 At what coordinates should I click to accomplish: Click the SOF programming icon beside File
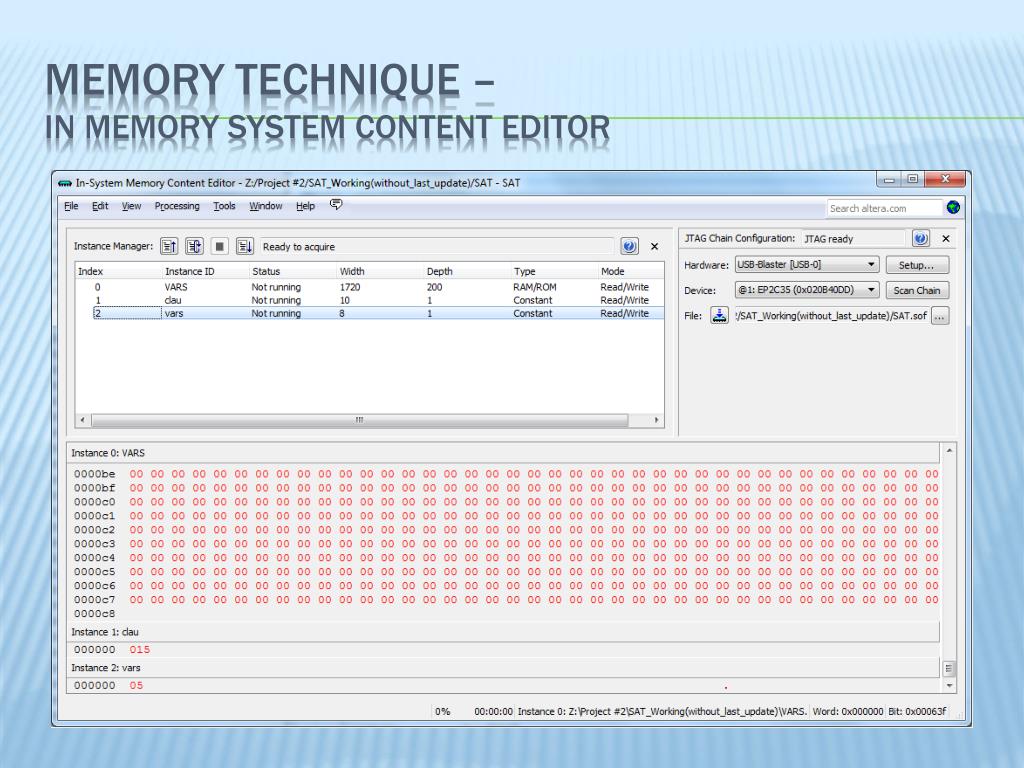click(719, 315)
